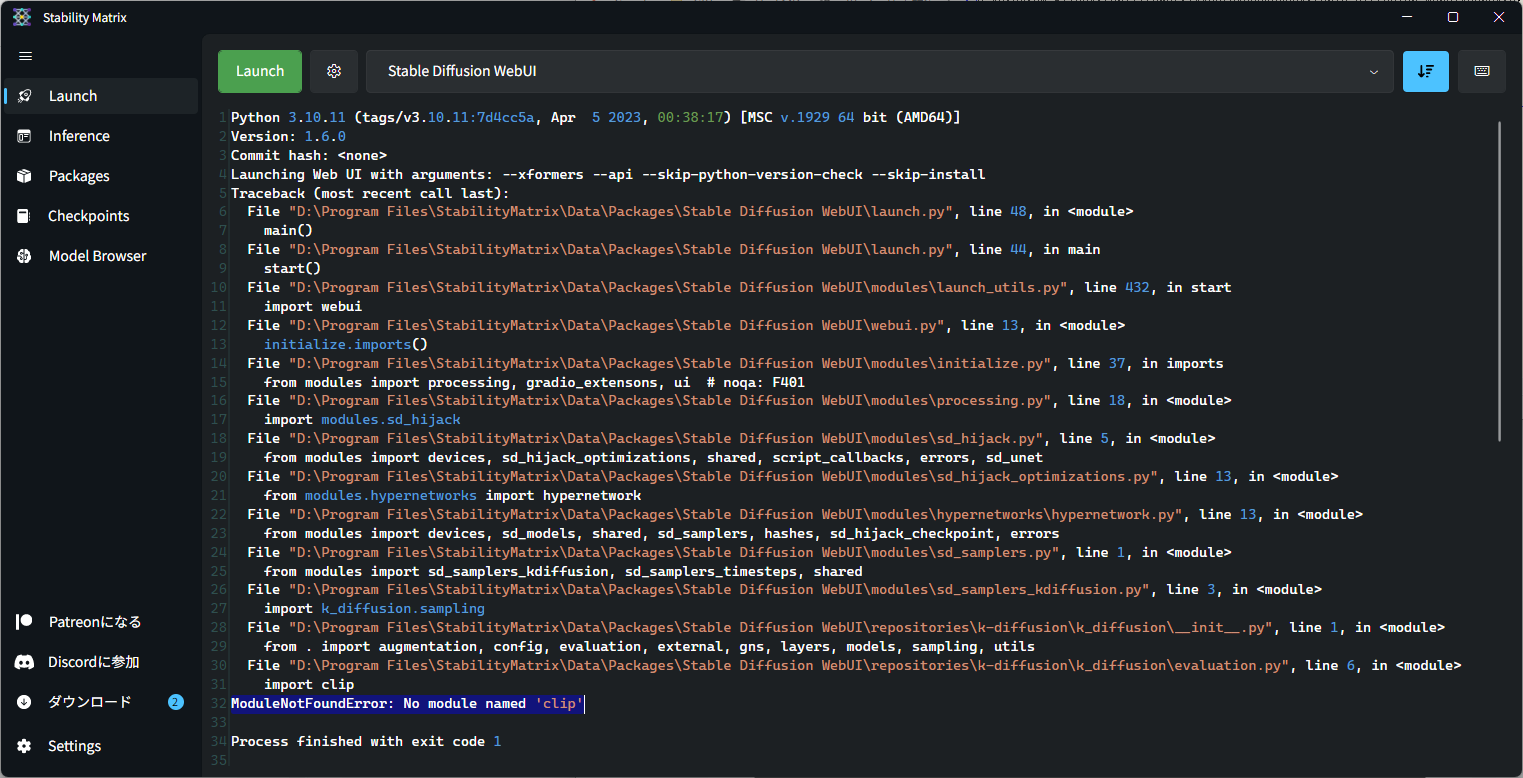
Task: Click 'from modules.hypernetworks import hypernetwork' line
Action: [452, 496]
